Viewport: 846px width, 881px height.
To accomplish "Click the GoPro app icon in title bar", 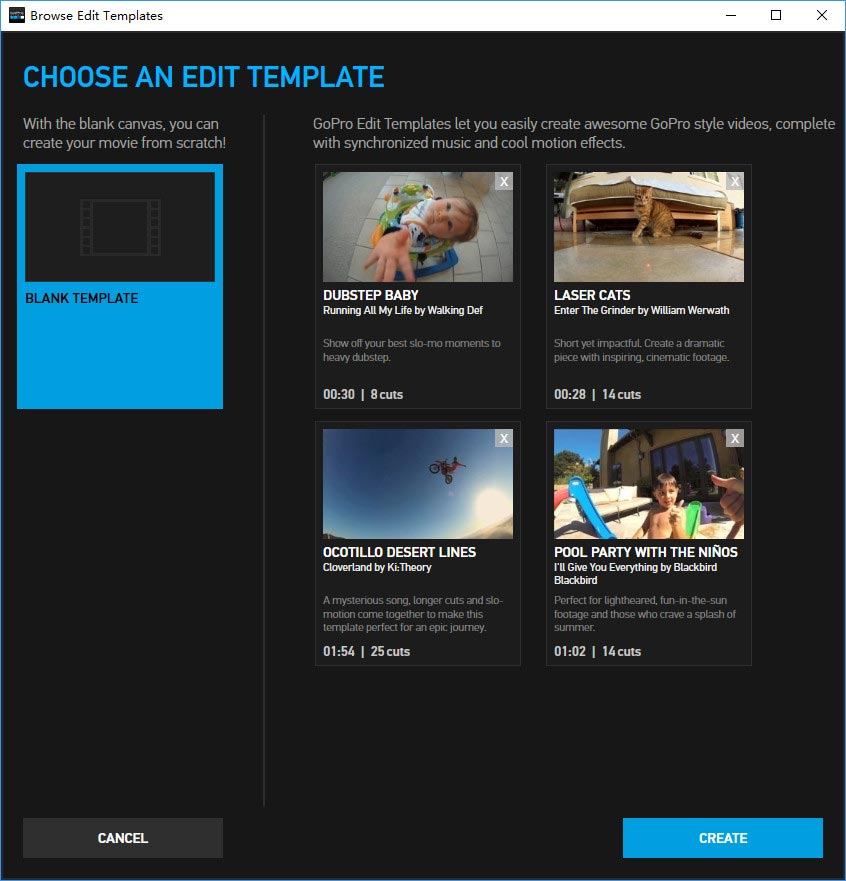I will pos(16,15).
